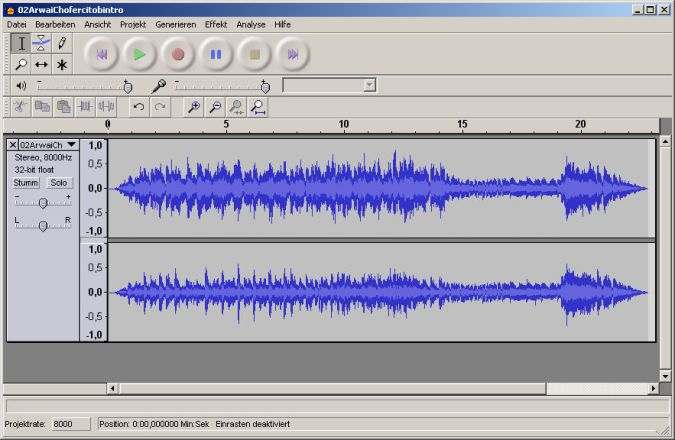675x440 pixels.
Task: Click the track pan L/R slider knob
Action: [x=43, y=226]
